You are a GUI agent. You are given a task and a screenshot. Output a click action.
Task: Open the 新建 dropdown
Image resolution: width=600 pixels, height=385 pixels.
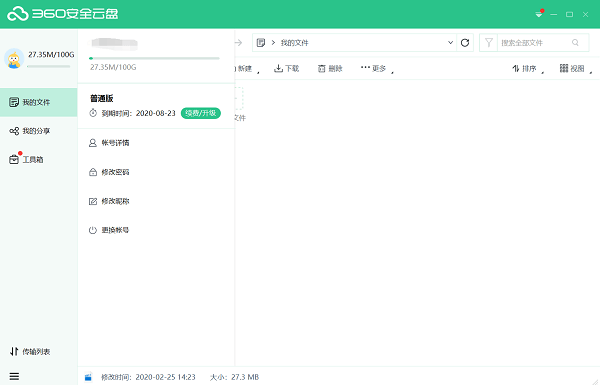248,69
